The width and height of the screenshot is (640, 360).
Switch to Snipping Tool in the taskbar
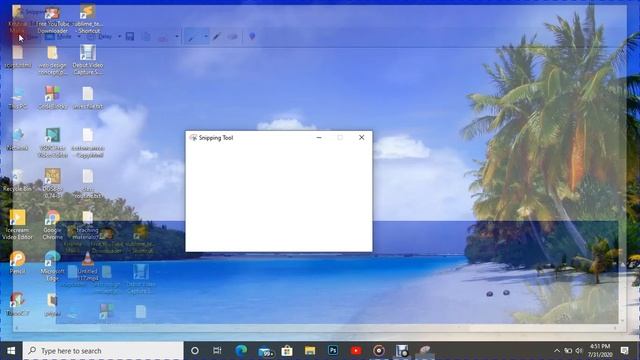pos(424,351)
